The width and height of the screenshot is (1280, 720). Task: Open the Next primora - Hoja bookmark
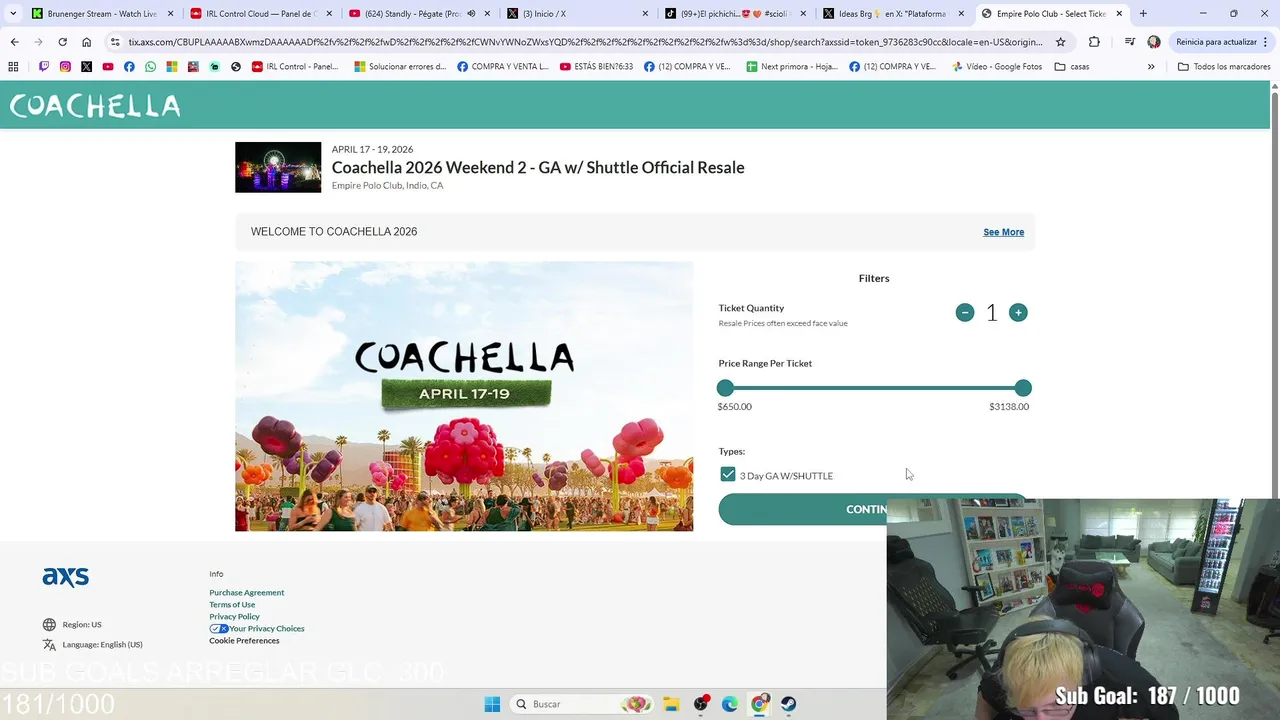click(x=792, y=67)
